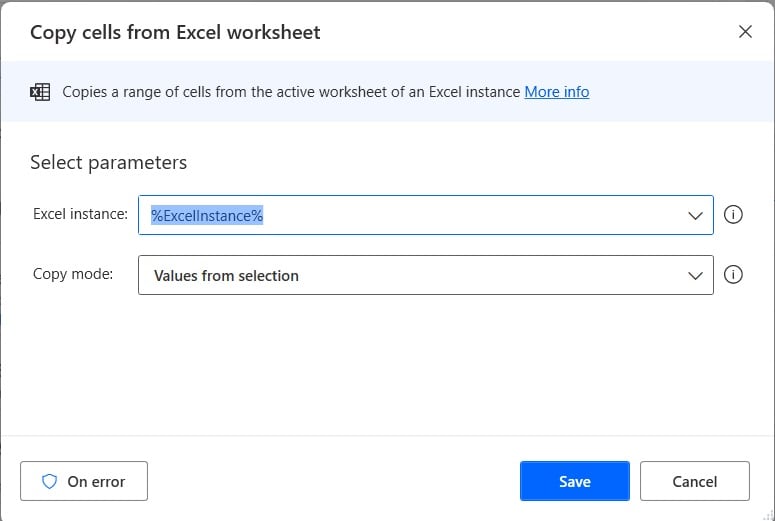Click the shield icon on On error
This screenshot has width=775, height=521.
coord(49,481)
